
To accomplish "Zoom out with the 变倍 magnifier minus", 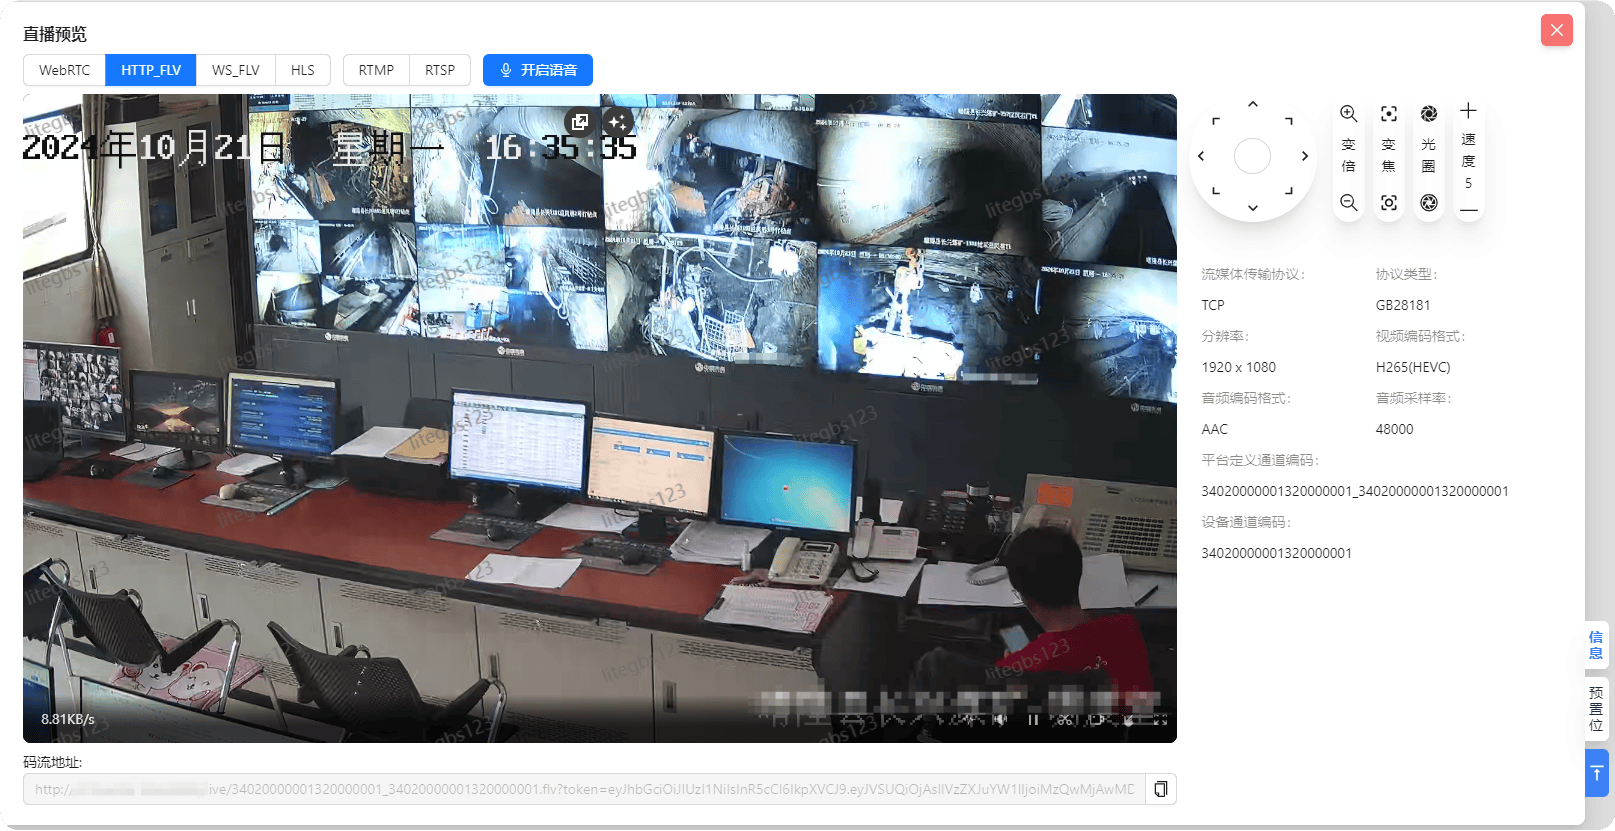I will pos(1348,203).
